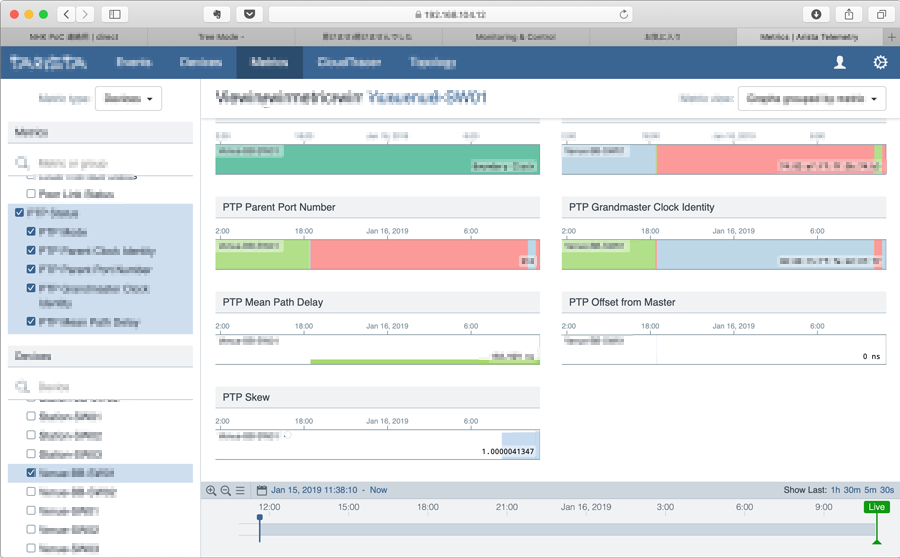This screenshot has width=900, height=558.
Task: Show the last 30m of data
Action: click(x=852, y=490)
